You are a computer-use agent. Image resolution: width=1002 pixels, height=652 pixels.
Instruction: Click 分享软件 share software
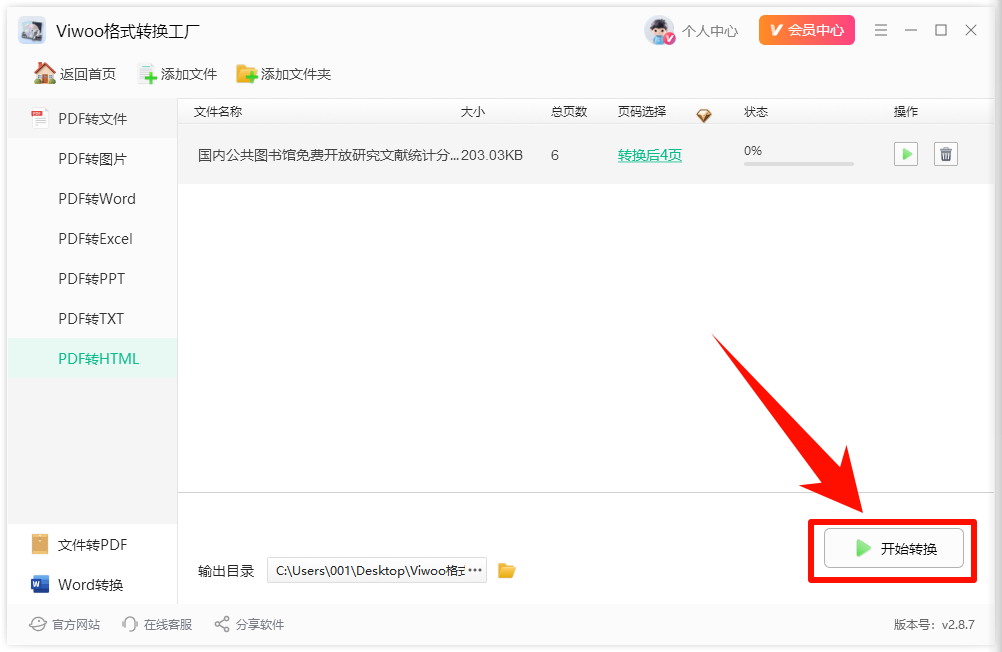pyautogui.click(x=249, y=624)
